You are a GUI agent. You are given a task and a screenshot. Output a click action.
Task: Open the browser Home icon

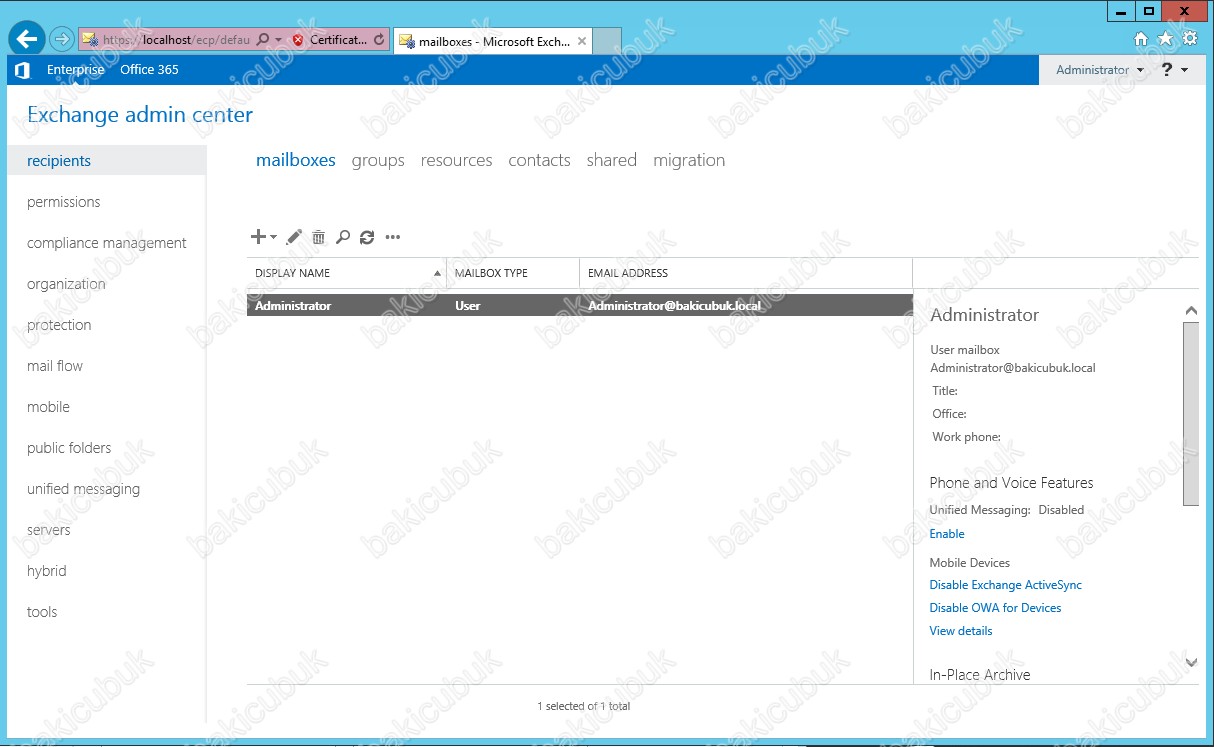coord(1141,39)
